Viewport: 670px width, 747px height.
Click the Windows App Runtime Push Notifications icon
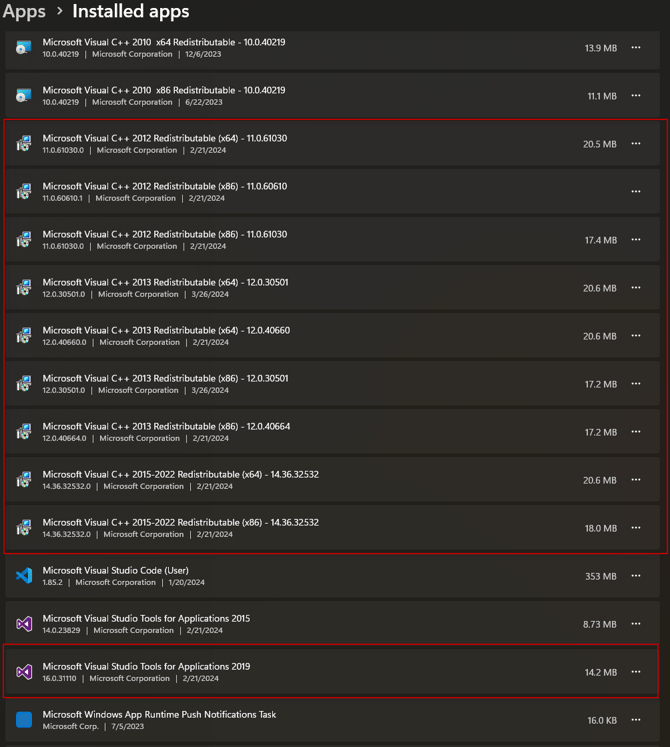[x=24, y=720]
